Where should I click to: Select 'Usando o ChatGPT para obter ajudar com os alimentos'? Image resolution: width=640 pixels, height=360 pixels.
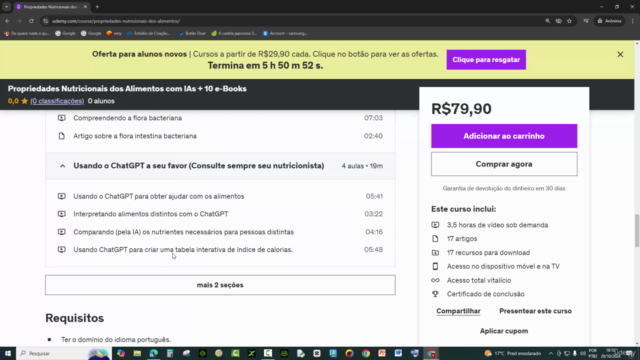pos(159,196)
